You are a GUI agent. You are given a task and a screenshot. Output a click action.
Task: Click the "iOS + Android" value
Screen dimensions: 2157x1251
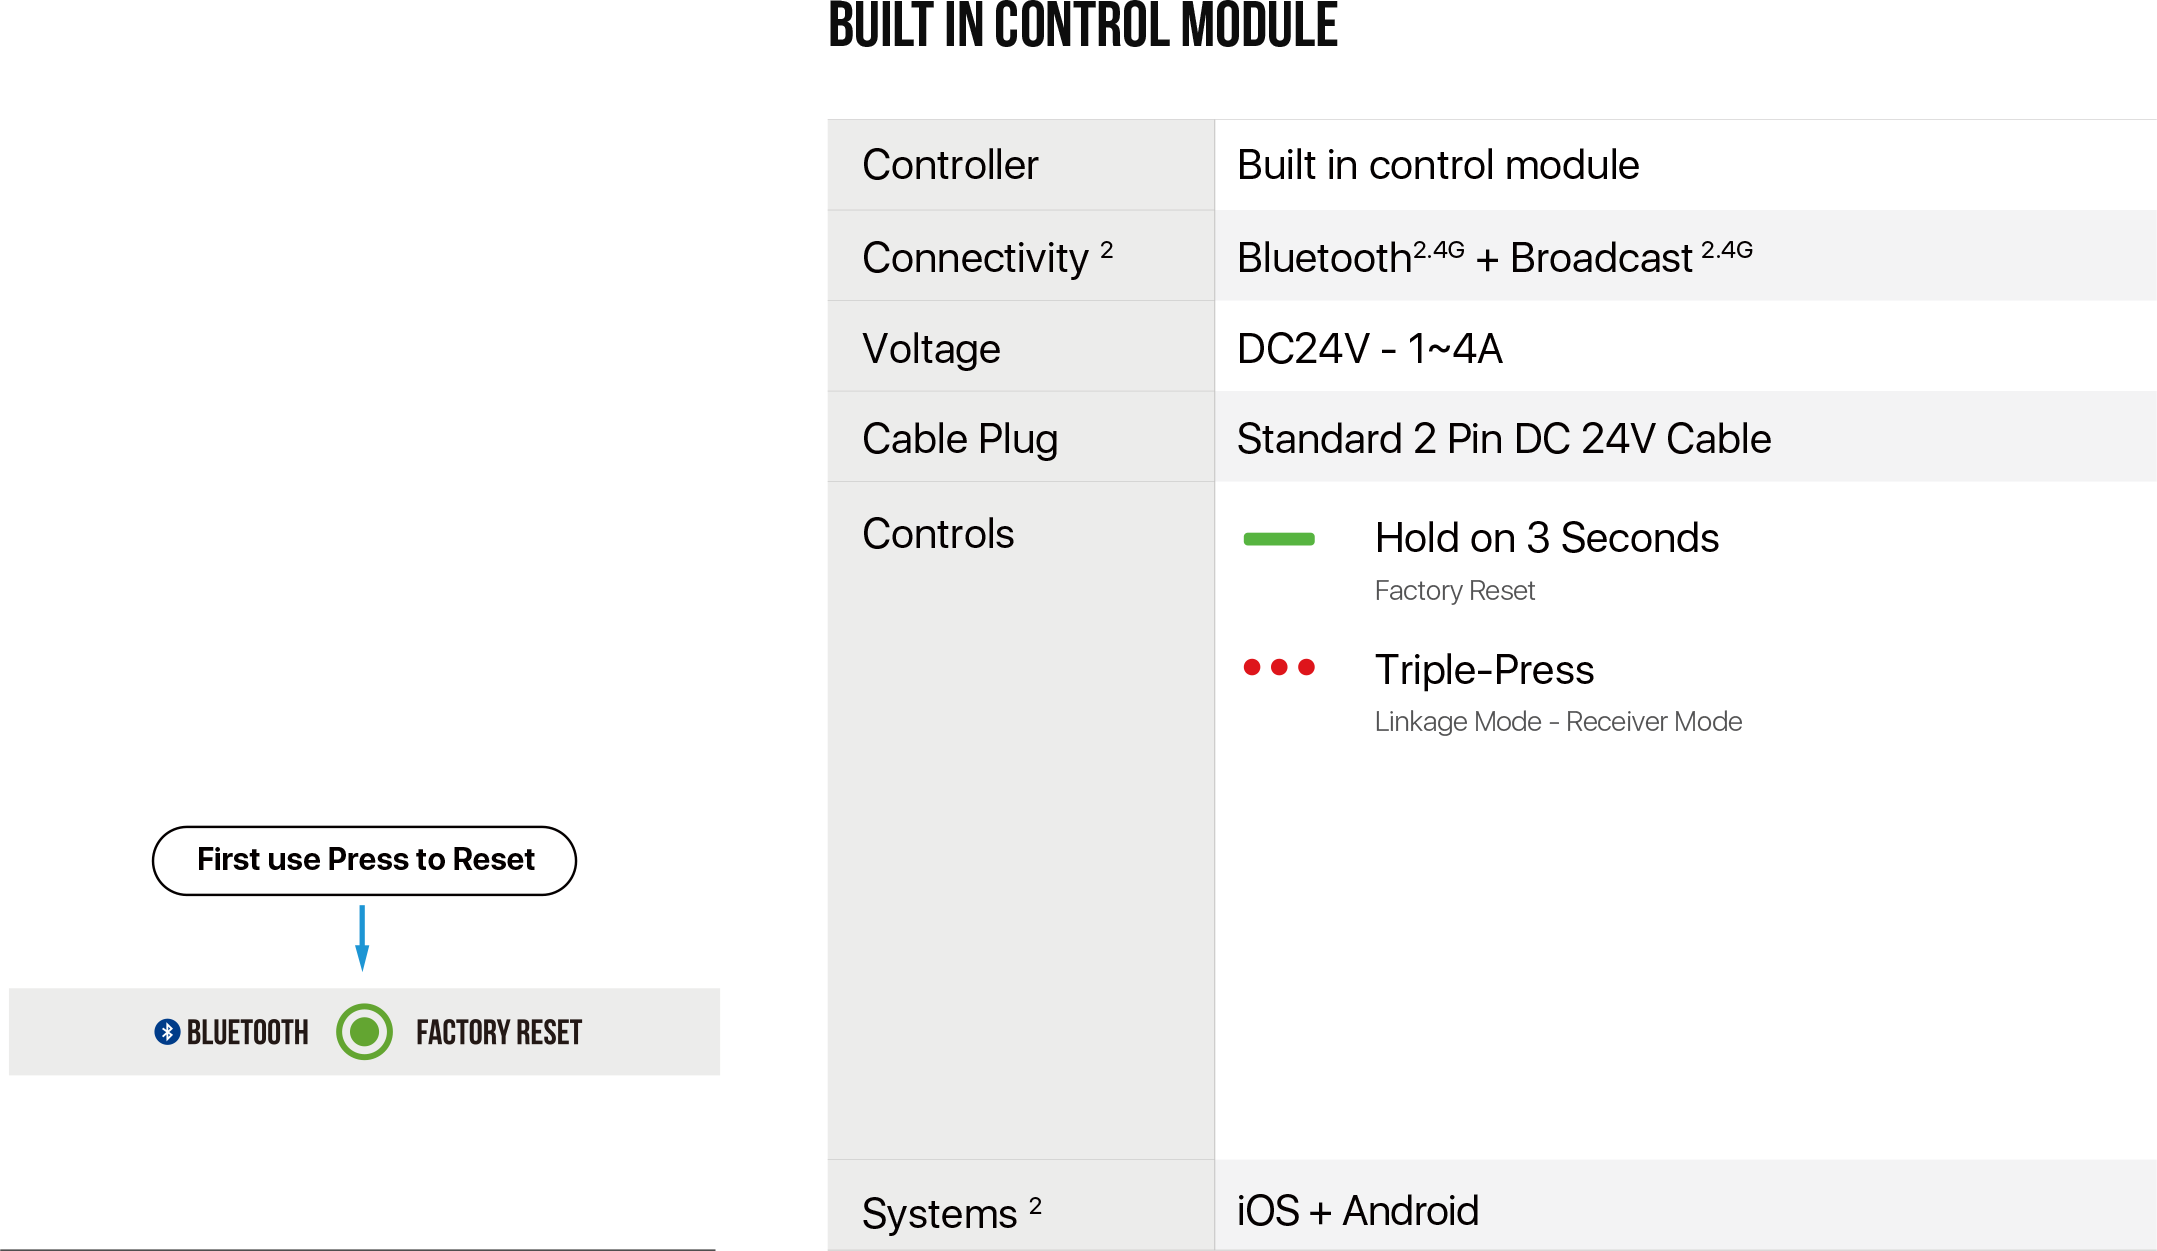tap(1357, 1211)
